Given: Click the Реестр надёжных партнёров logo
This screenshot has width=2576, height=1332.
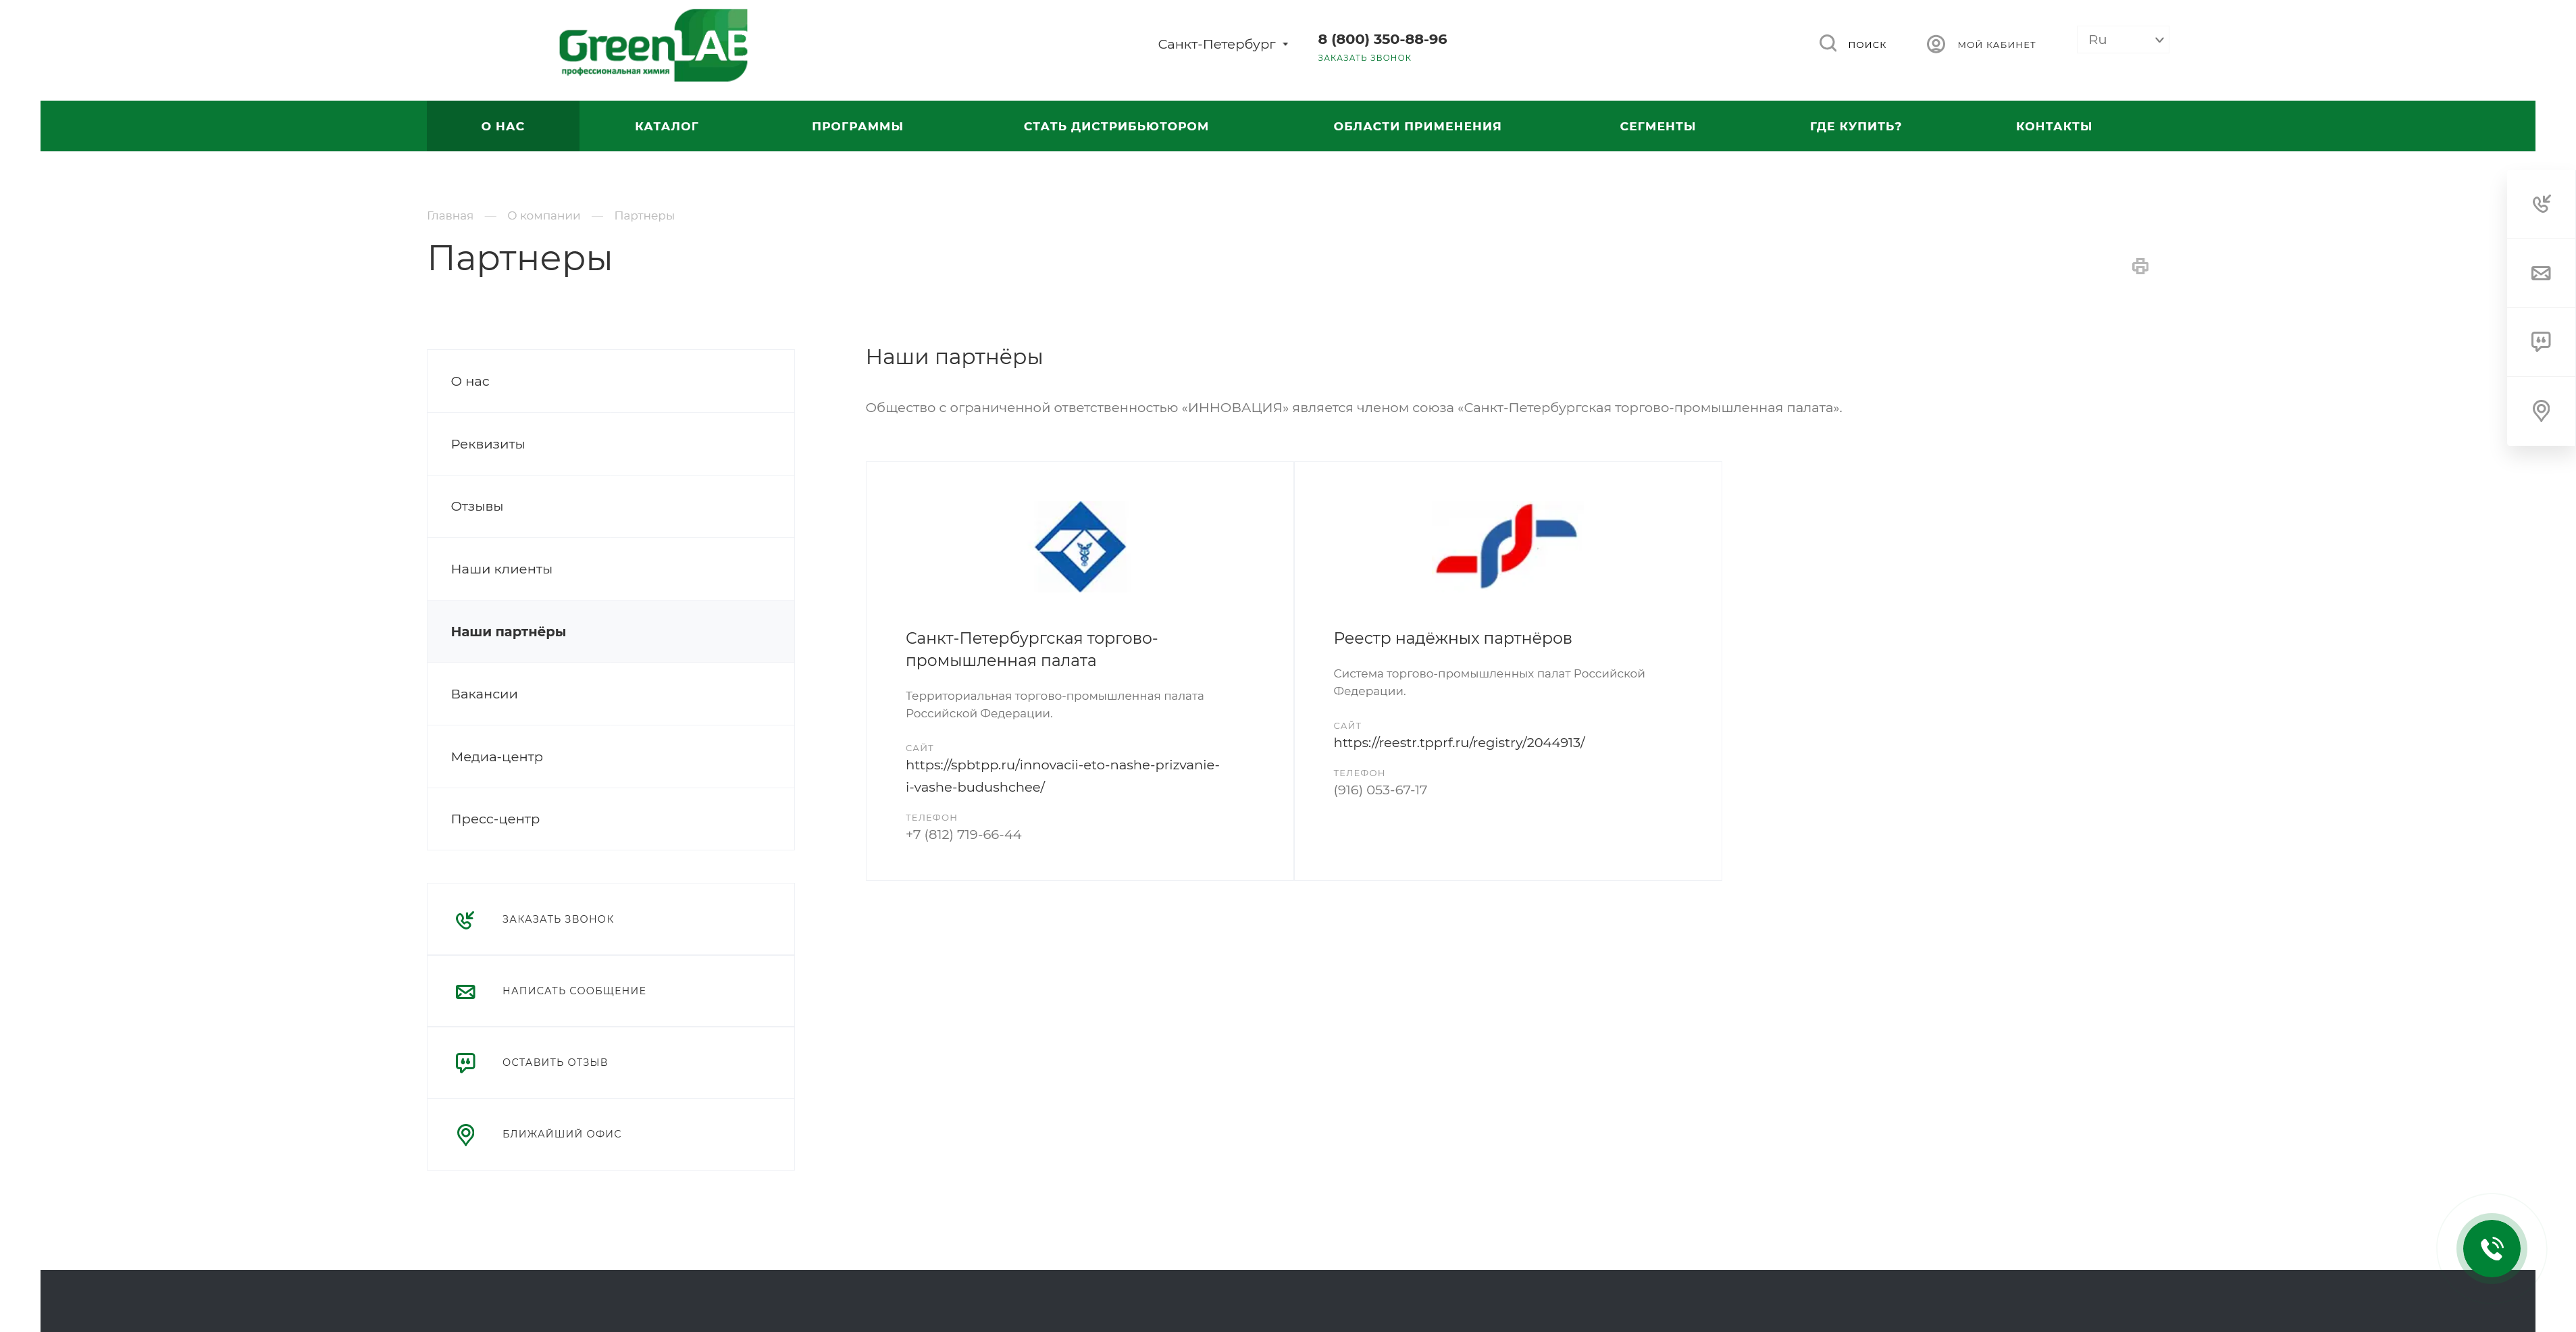Looking at the screenshot, I should pos(1506,546).
